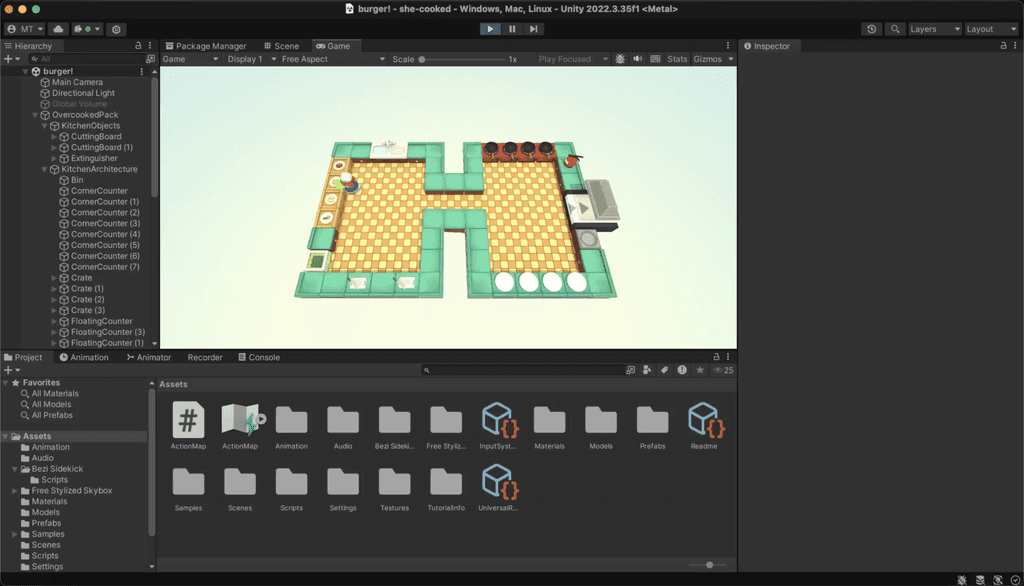
Task: Select the CornerCounter (3) object in Hierarchy
Action: click(103, 223)
